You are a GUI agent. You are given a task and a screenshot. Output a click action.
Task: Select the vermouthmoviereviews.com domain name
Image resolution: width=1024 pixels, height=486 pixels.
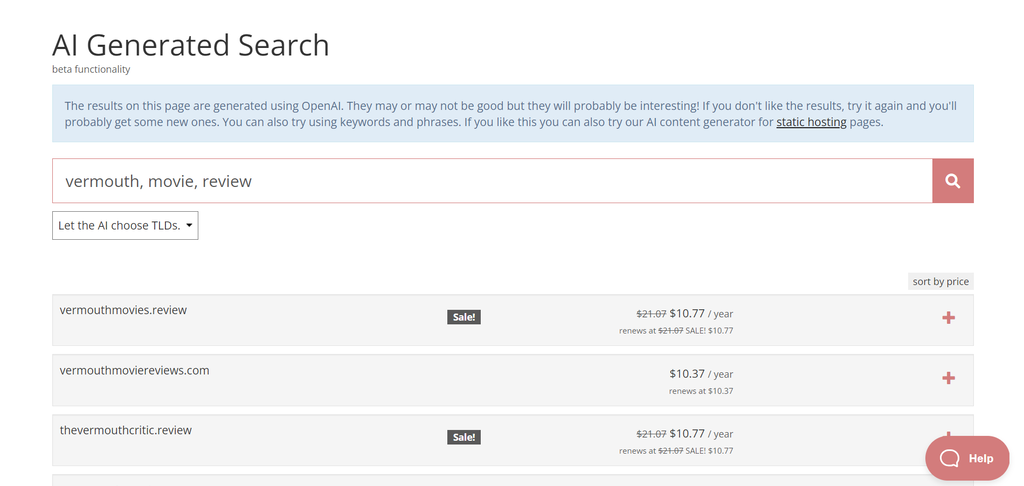pos(134,370)
